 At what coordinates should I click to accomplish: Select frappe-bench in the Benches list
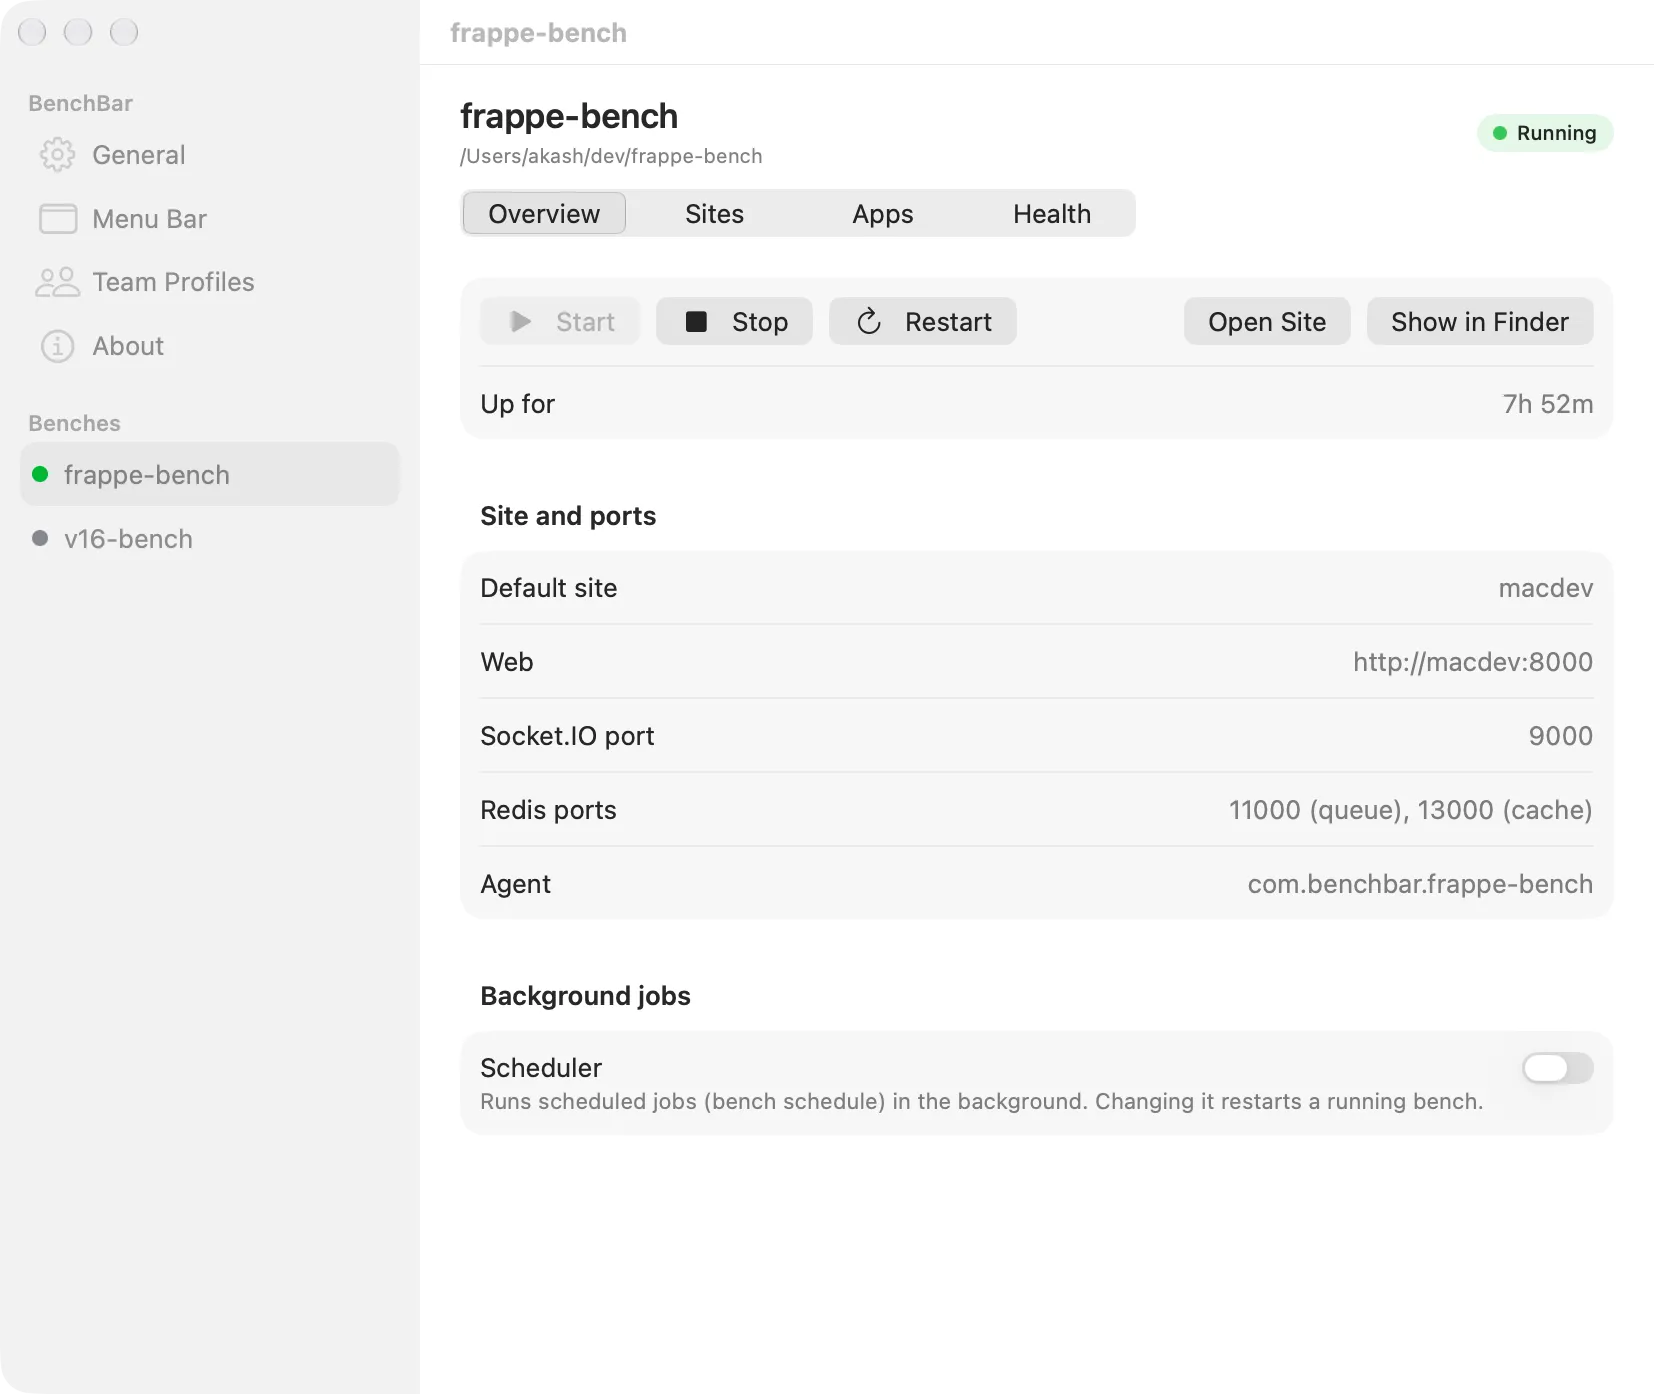[x=210, y=474]
